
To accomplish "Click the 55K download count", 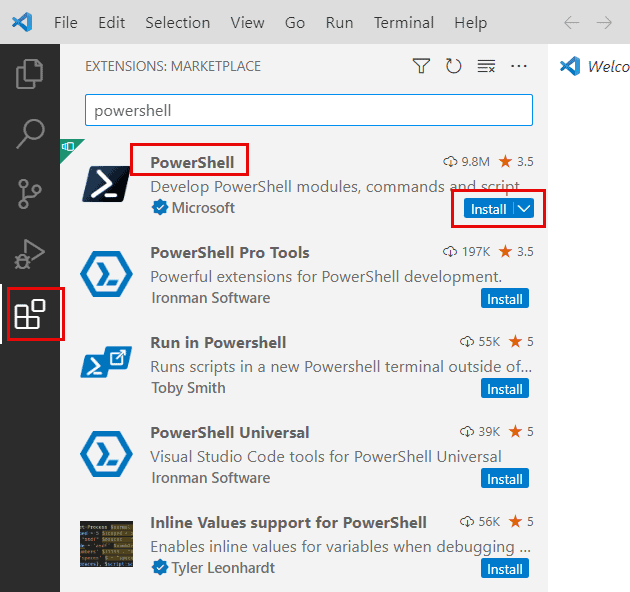I will click(x=489, y=342).
